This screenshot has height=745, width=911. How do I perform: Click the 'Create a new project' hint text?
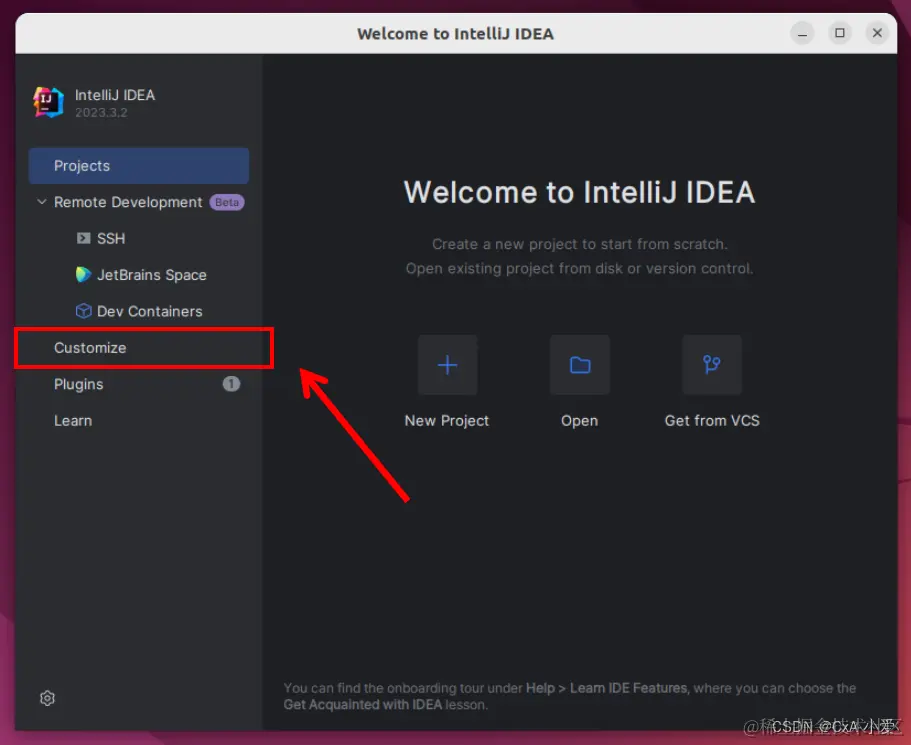[579, 244]
